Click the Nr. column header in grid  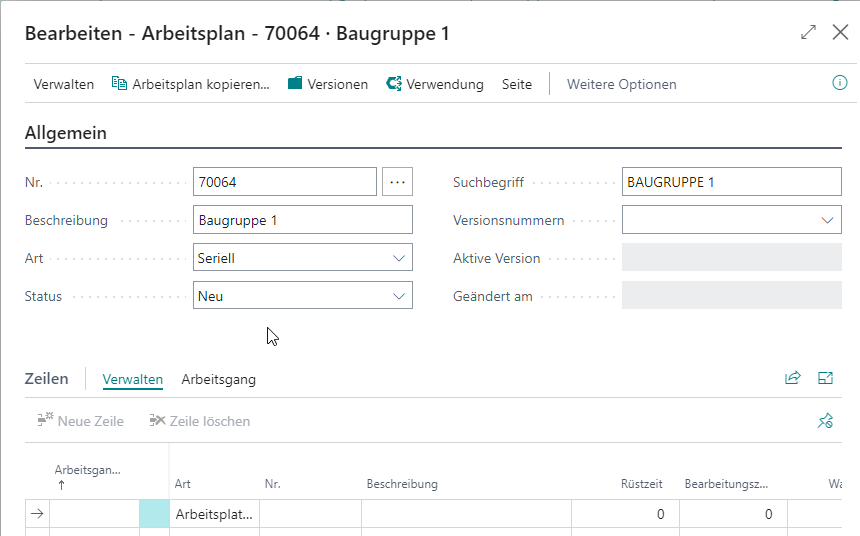click(272, 484)
